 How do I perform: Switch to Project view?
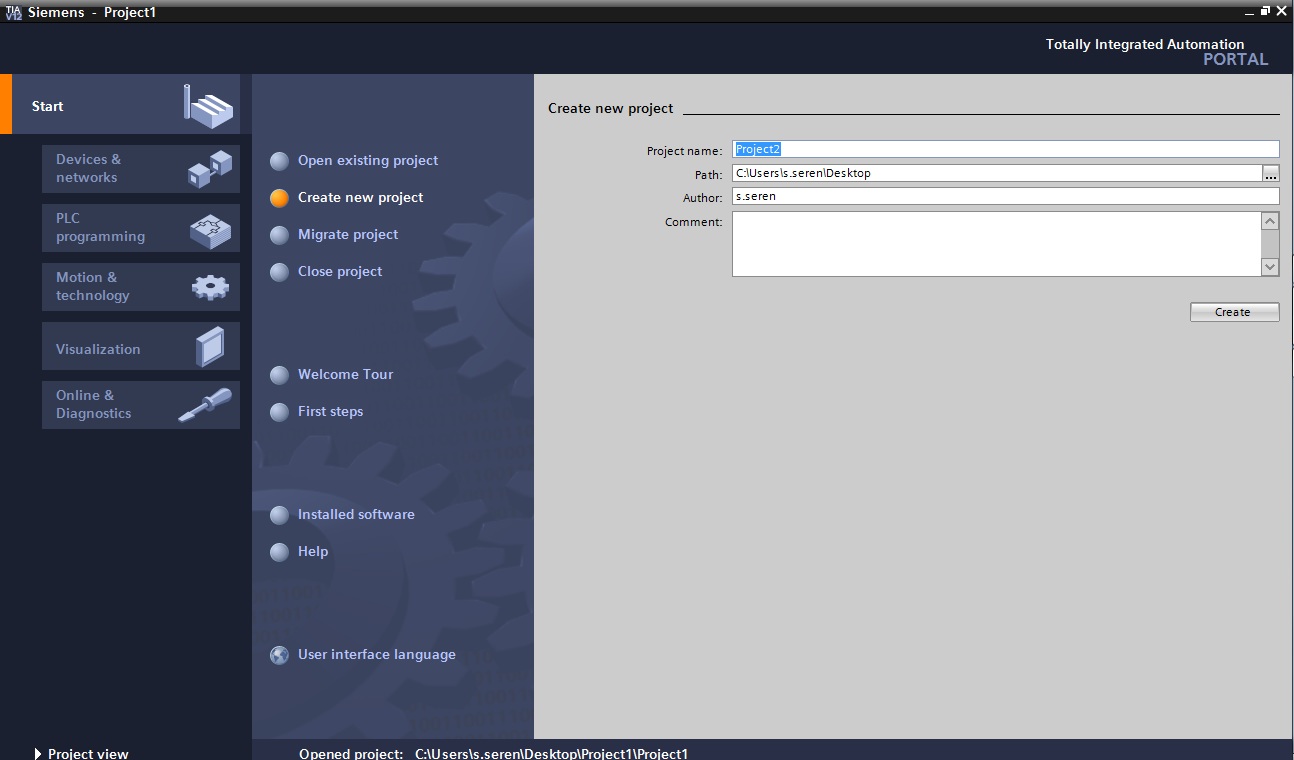[81, 753]
